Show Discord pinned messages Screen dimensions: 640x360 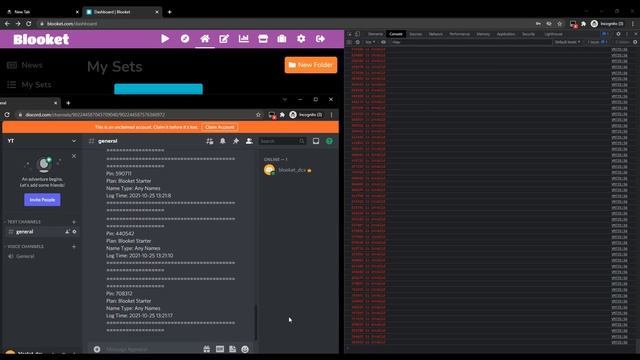pos(236,141)
